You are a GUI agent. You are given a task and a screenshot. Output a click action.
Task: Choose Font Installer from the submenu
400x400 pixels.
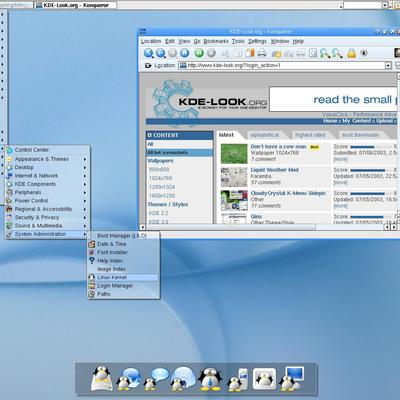tap(123, 252)
